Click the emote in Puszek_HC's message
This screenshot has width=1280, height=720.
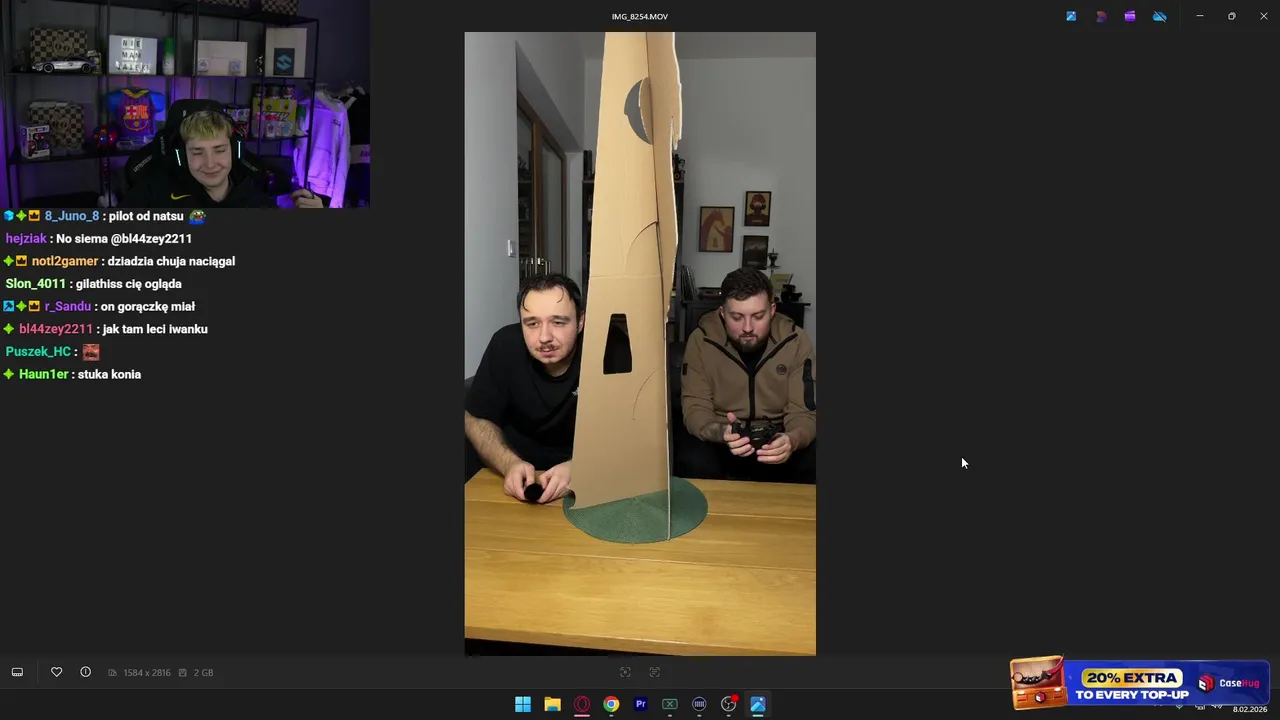pyautogui.click(x=91, y=352)
